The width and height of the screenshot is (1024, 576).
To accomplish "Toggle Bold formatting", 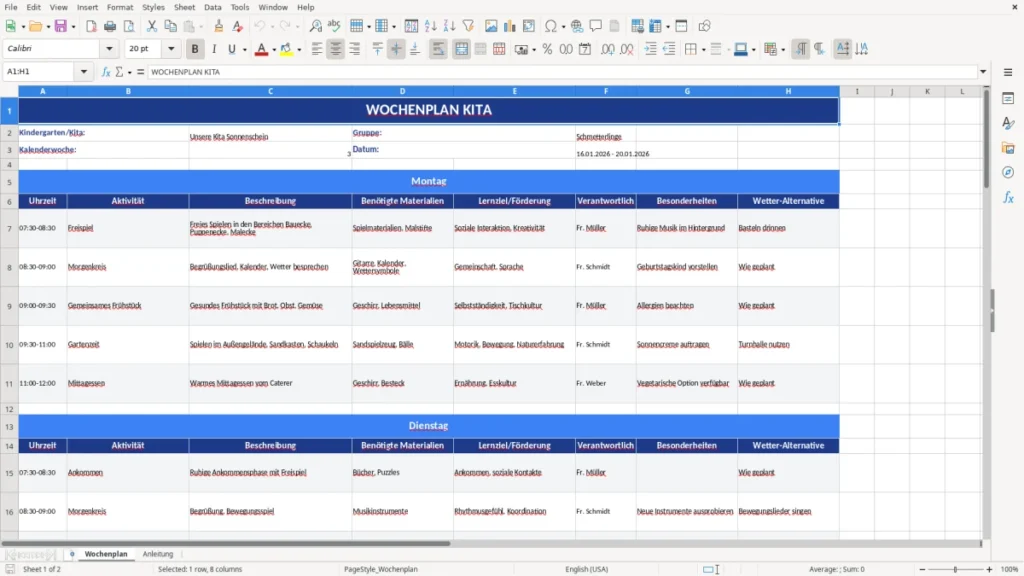I will coord(195,49).
